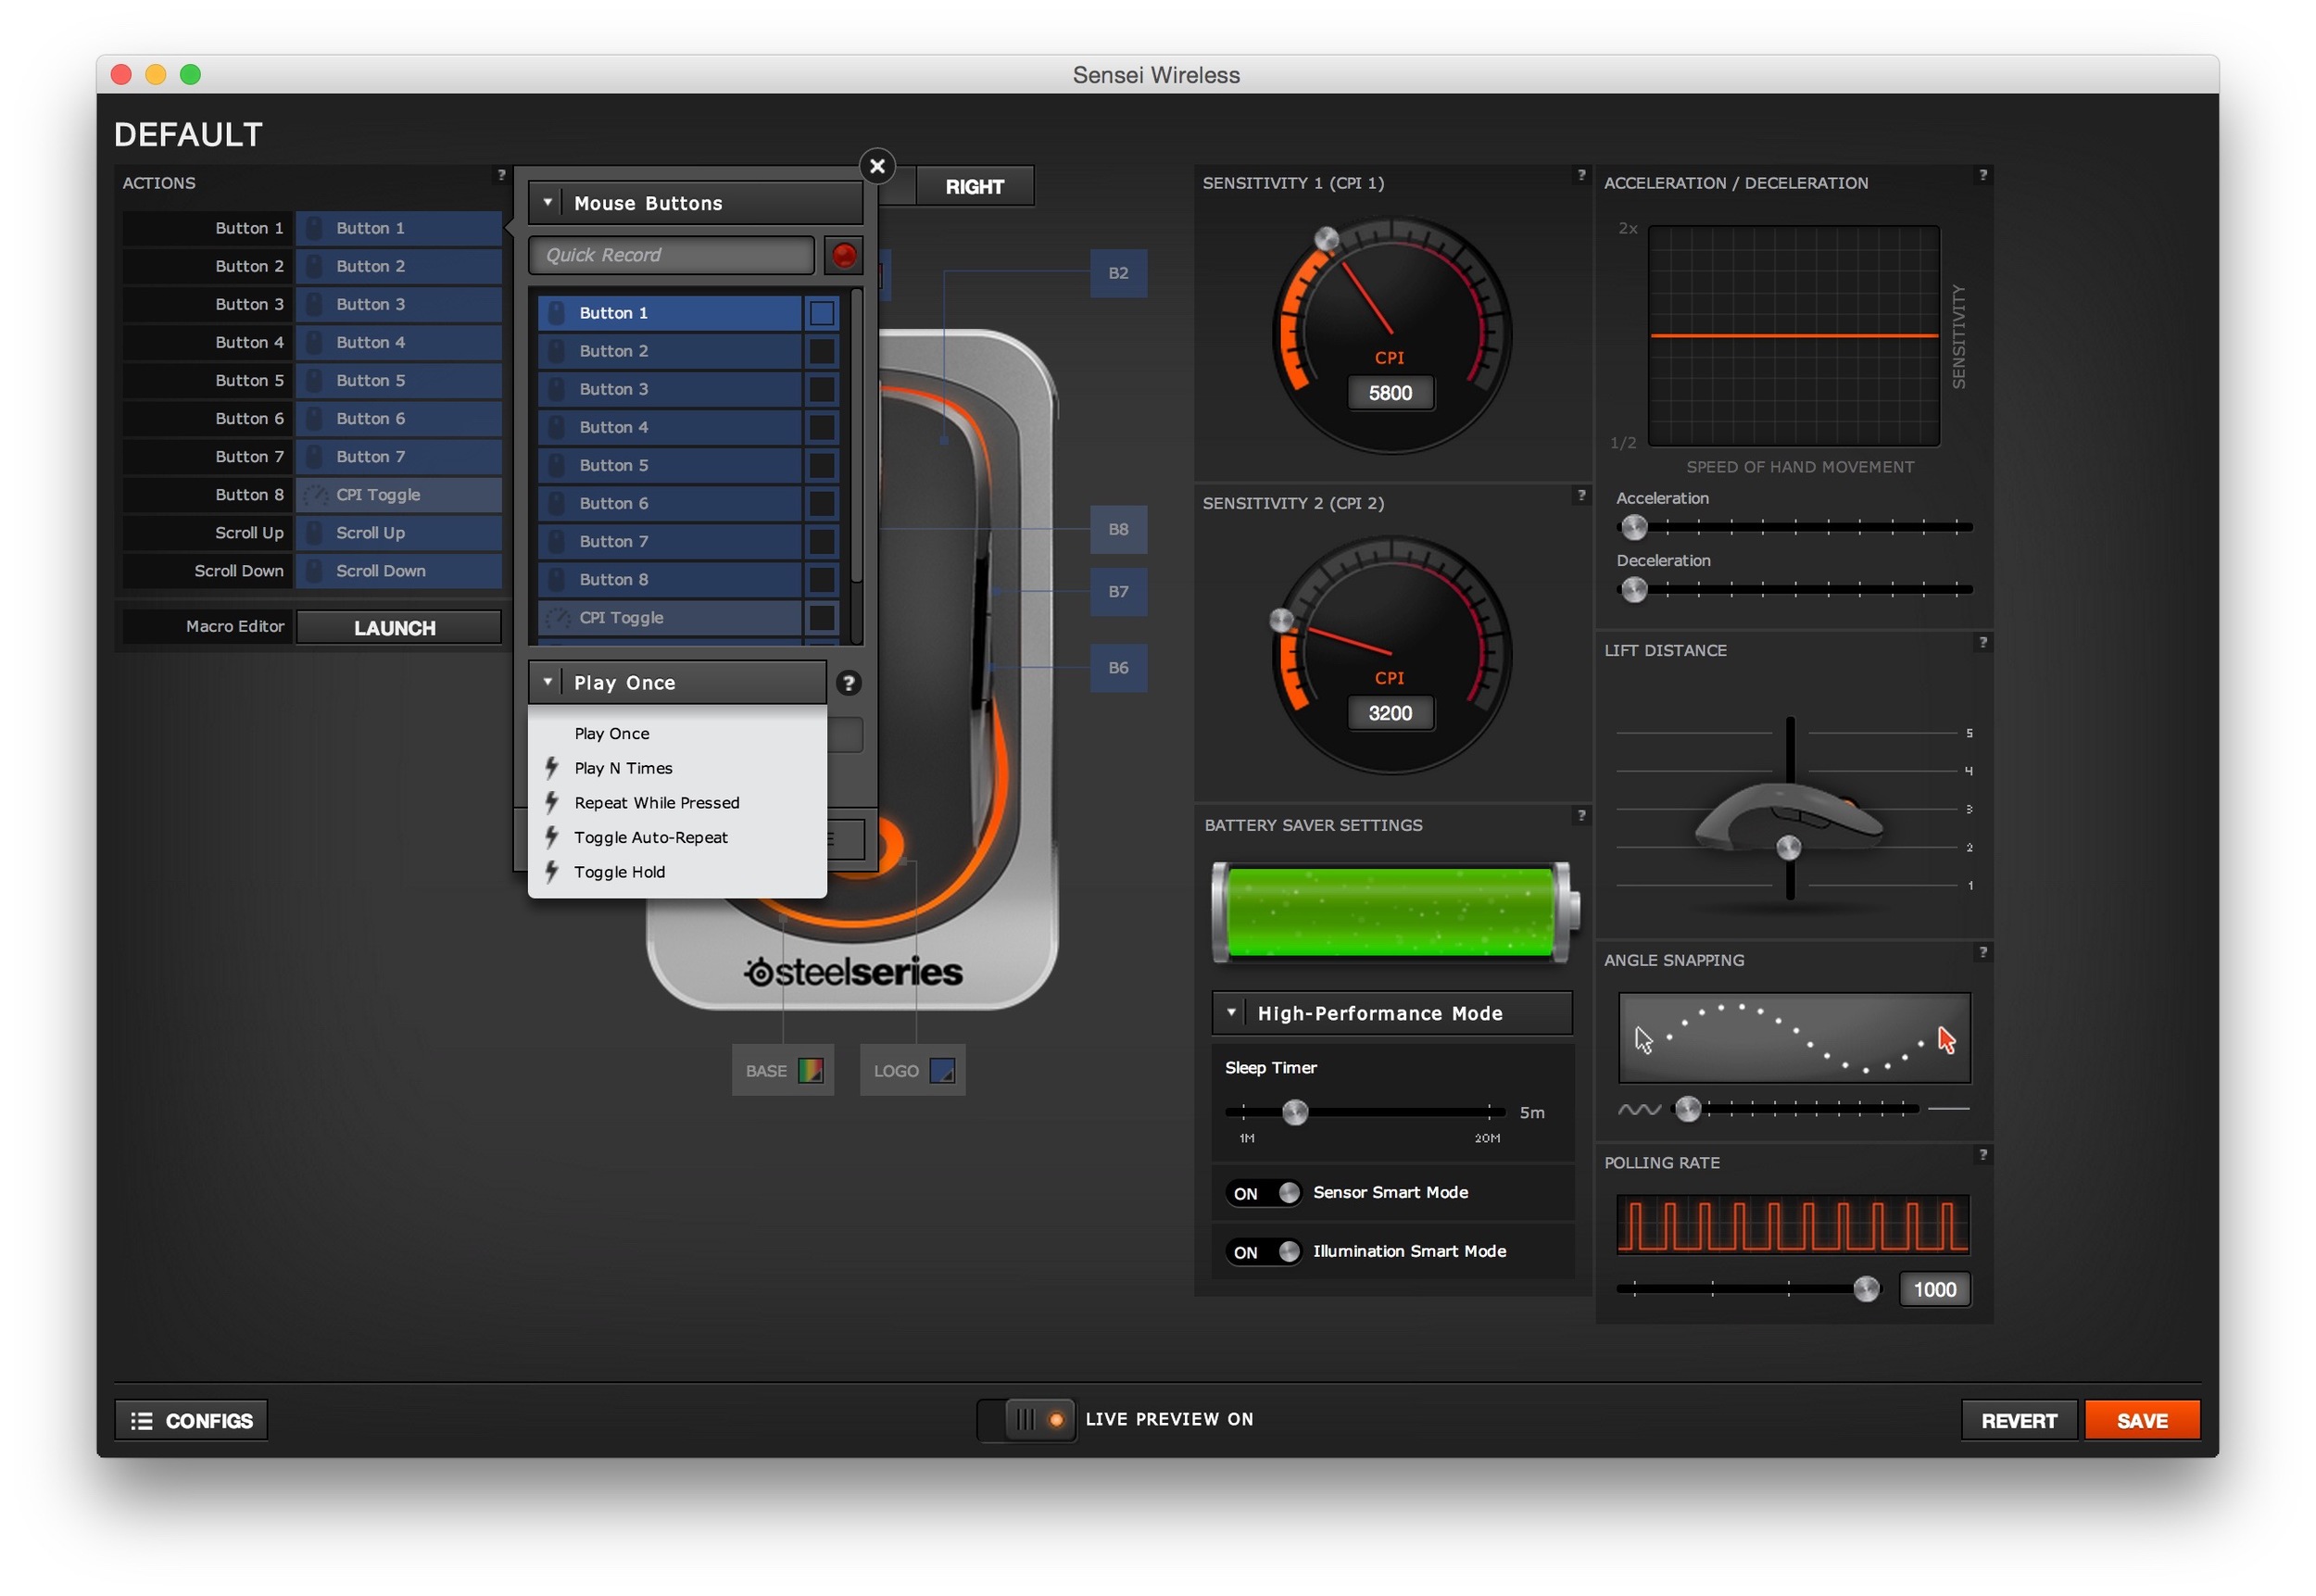
Task: Select Play Once menu option
Action: pyautogui.click(x=677, y=734)
